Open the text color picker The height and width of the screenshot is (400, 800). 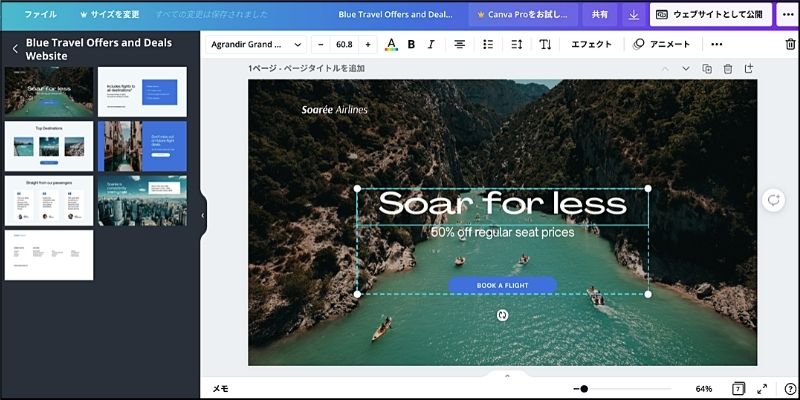[391, 44]
